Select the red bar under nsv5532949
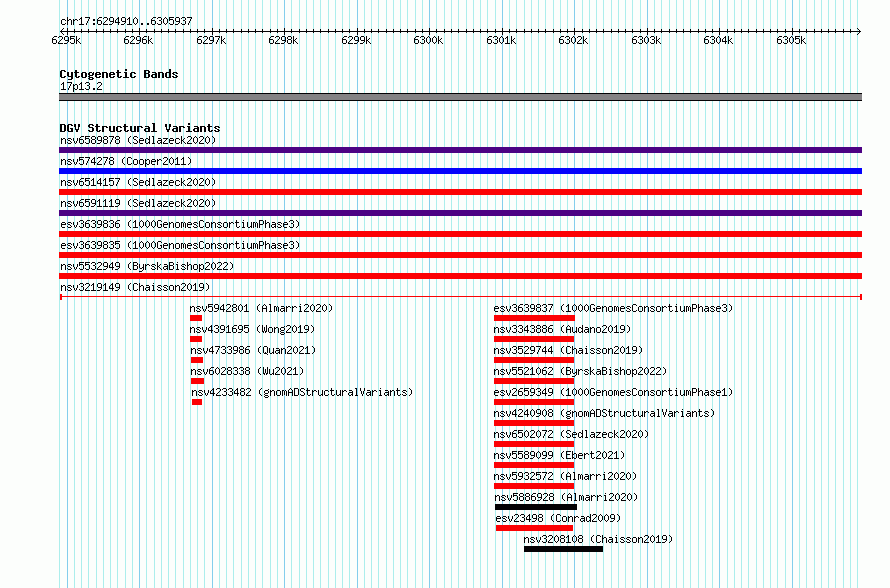Image resolution: width=890 pixels, height=588 pixels. pyautogui.click(x=460, y=276)
